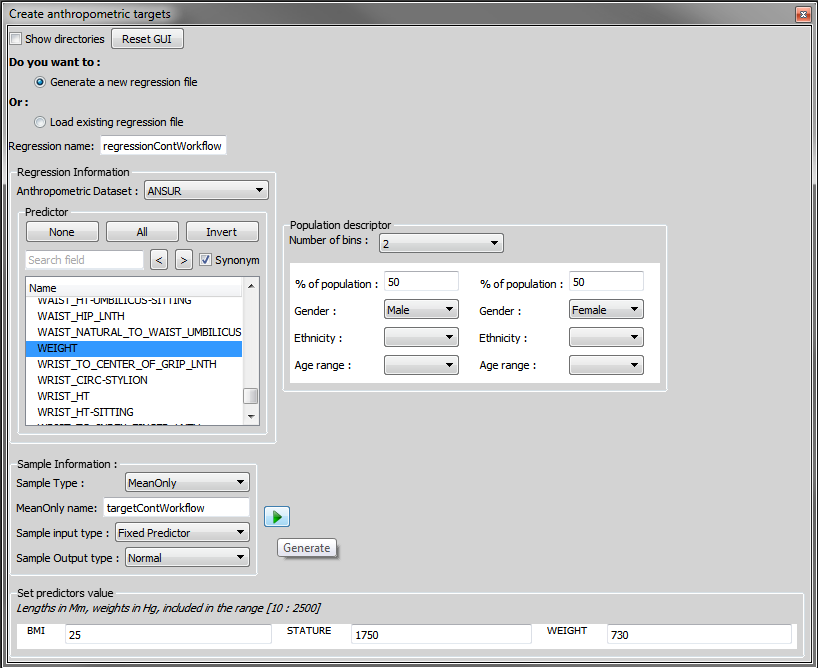Open Ethnicity dropdown under Male bin
This screenshot has height=668, width=818.
click(x=421, y=337)
